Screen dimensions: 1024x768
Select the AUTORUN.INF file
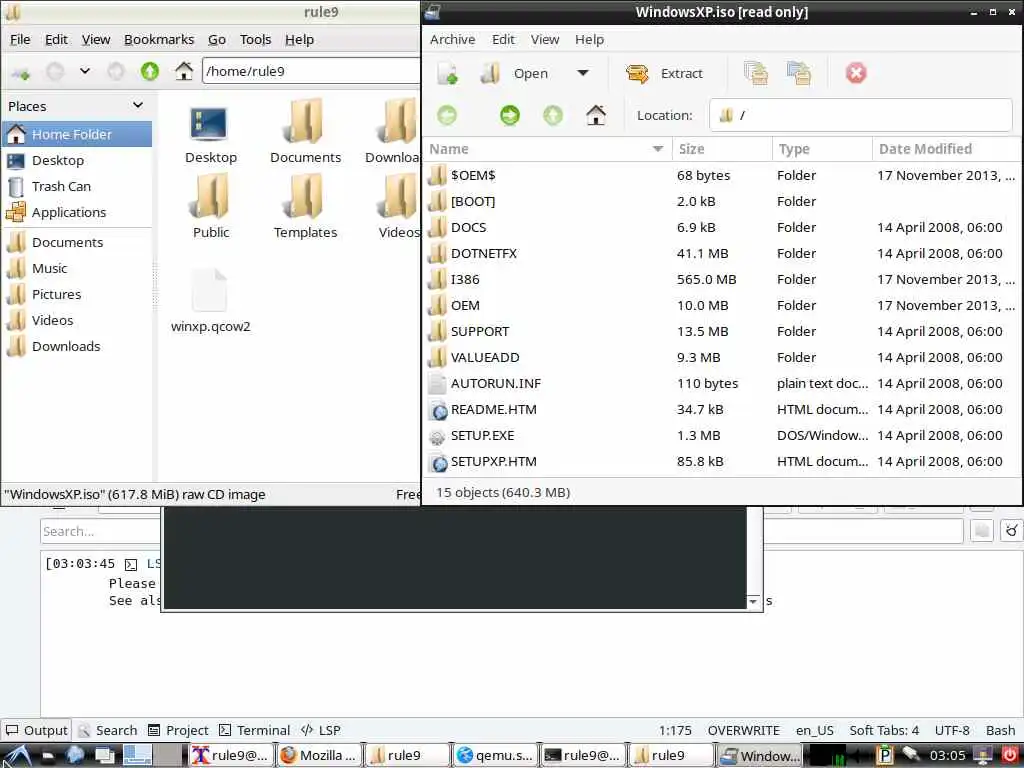[722, 384]
